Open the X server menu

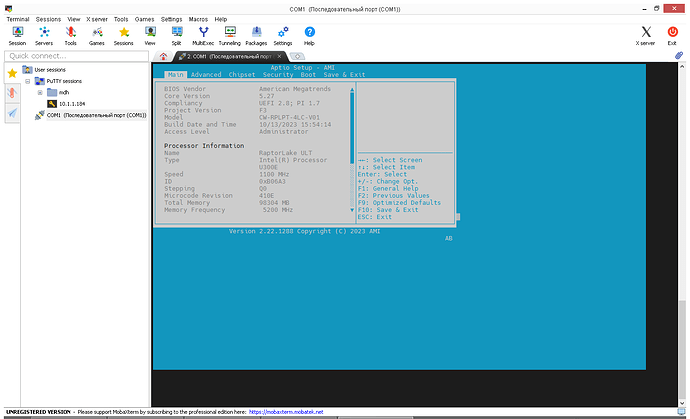click(x=97, y=19)
